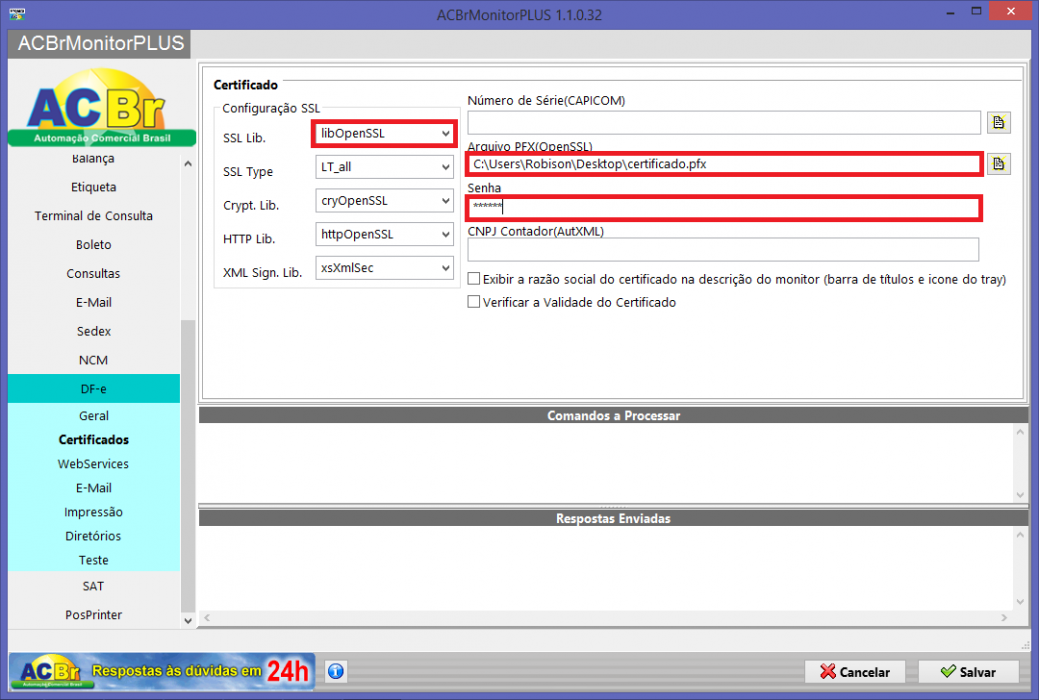Select the Sedex menu item
This screenshot has width=1039, height=700.
pyautogui.click(x=93, y=331)
